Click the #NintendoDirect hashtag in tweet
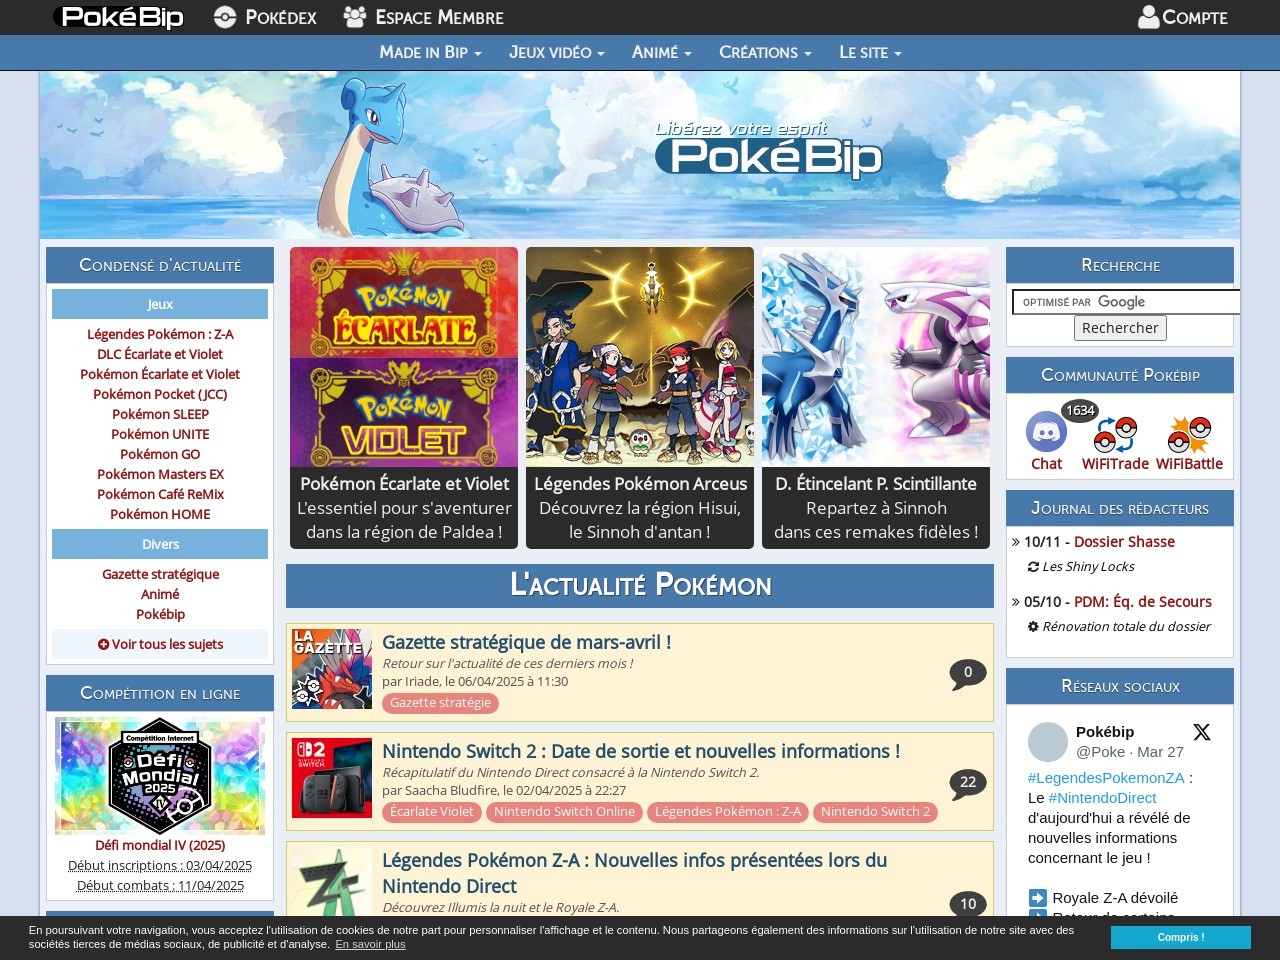The height and width of the screenshot is (960, 1280). point(1103,797)
